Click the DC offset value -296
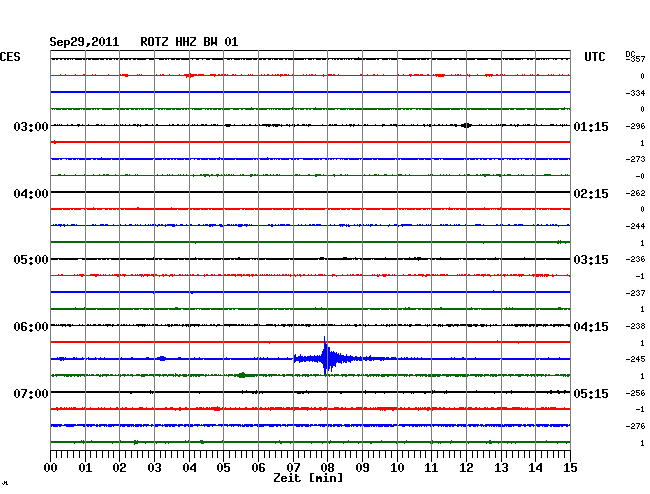The width and height of the screenshot is (650, 494). point(635,126)
